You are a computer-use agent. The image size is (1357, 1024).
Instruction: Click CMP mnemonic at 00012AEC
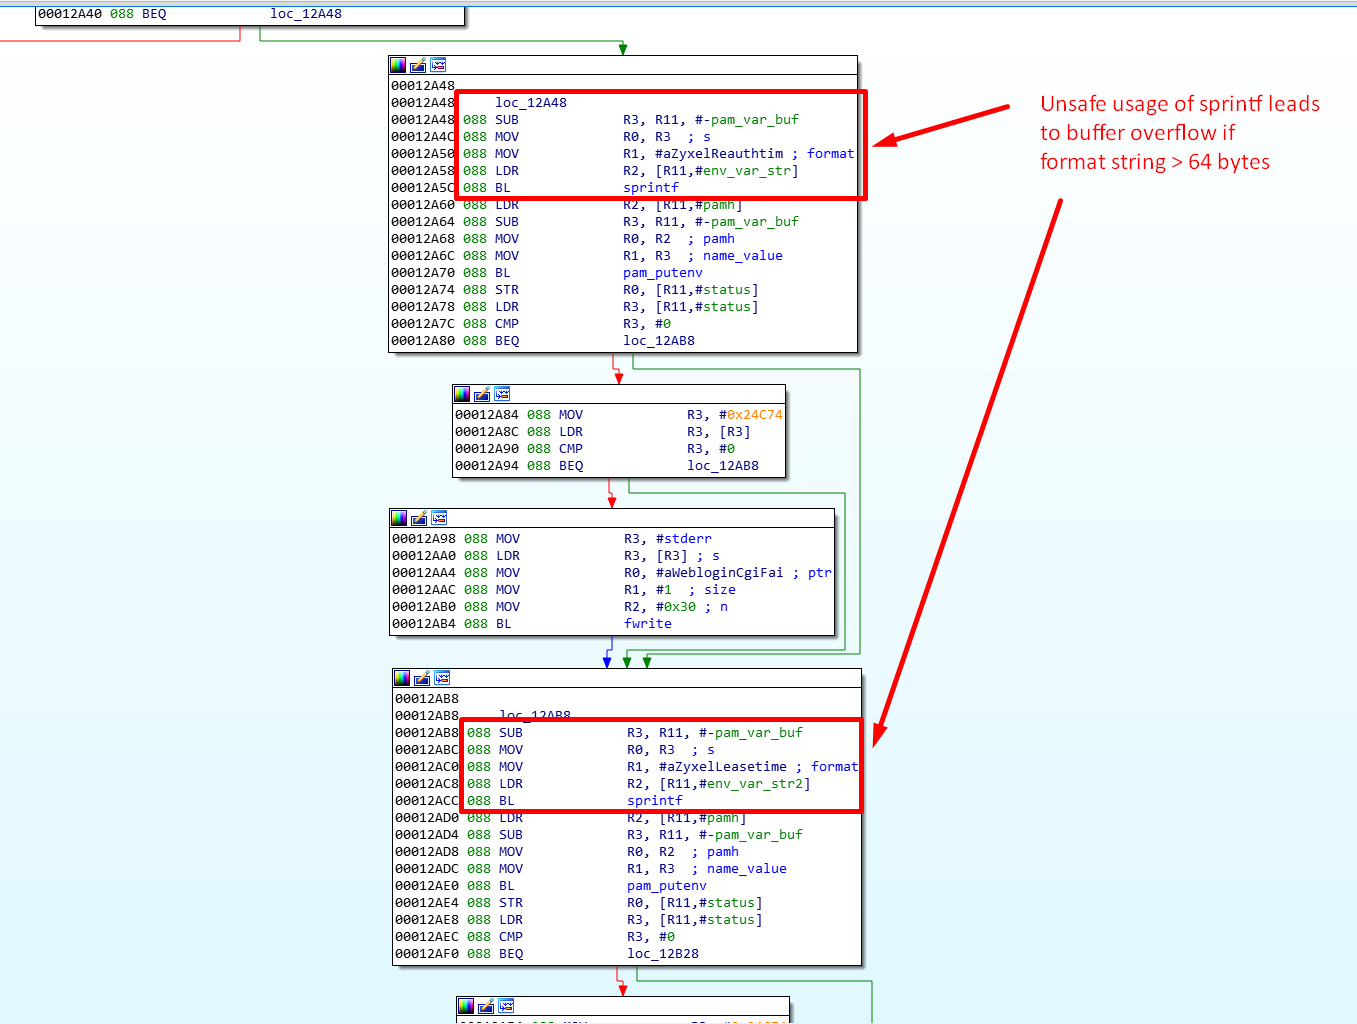(x=511, y=937)
